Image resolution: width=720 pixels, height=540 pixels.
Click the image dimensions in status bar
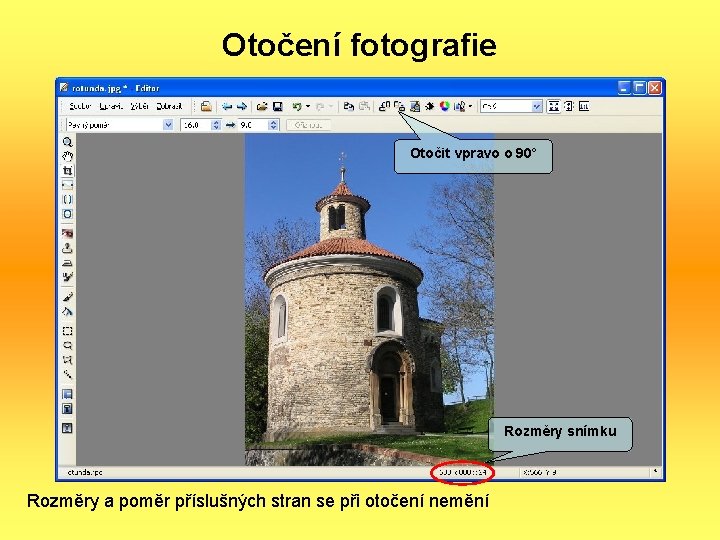point(462,472)
